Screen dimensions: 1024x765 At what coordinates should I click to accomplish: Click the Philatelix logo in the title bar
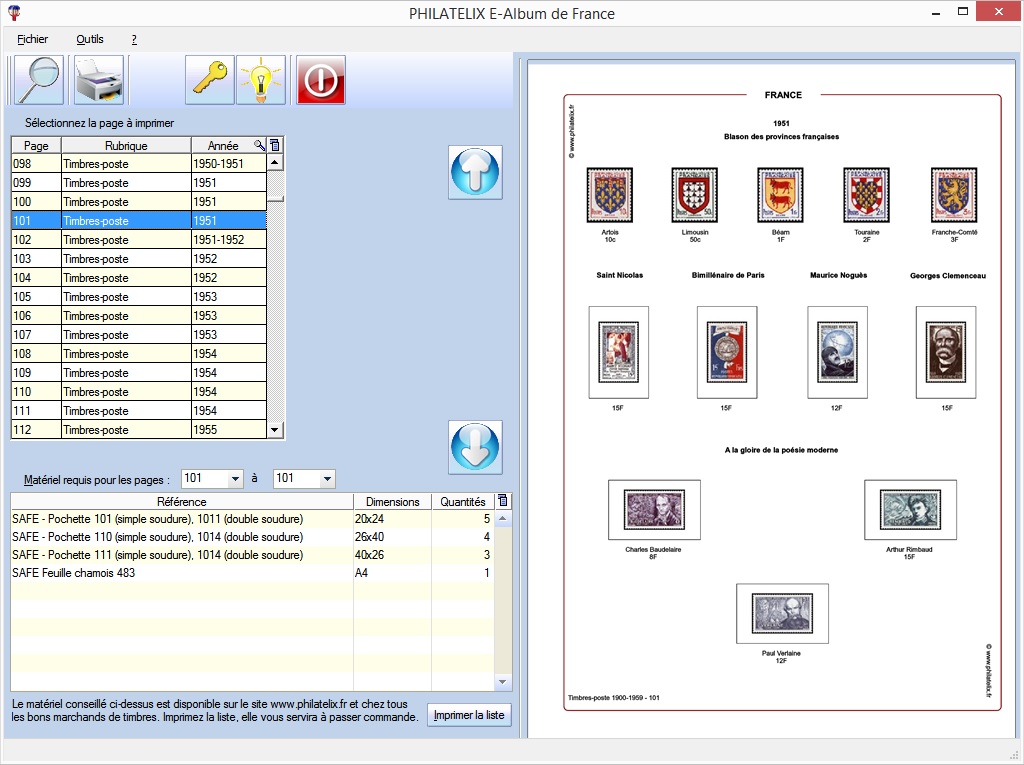click(14, 12)
